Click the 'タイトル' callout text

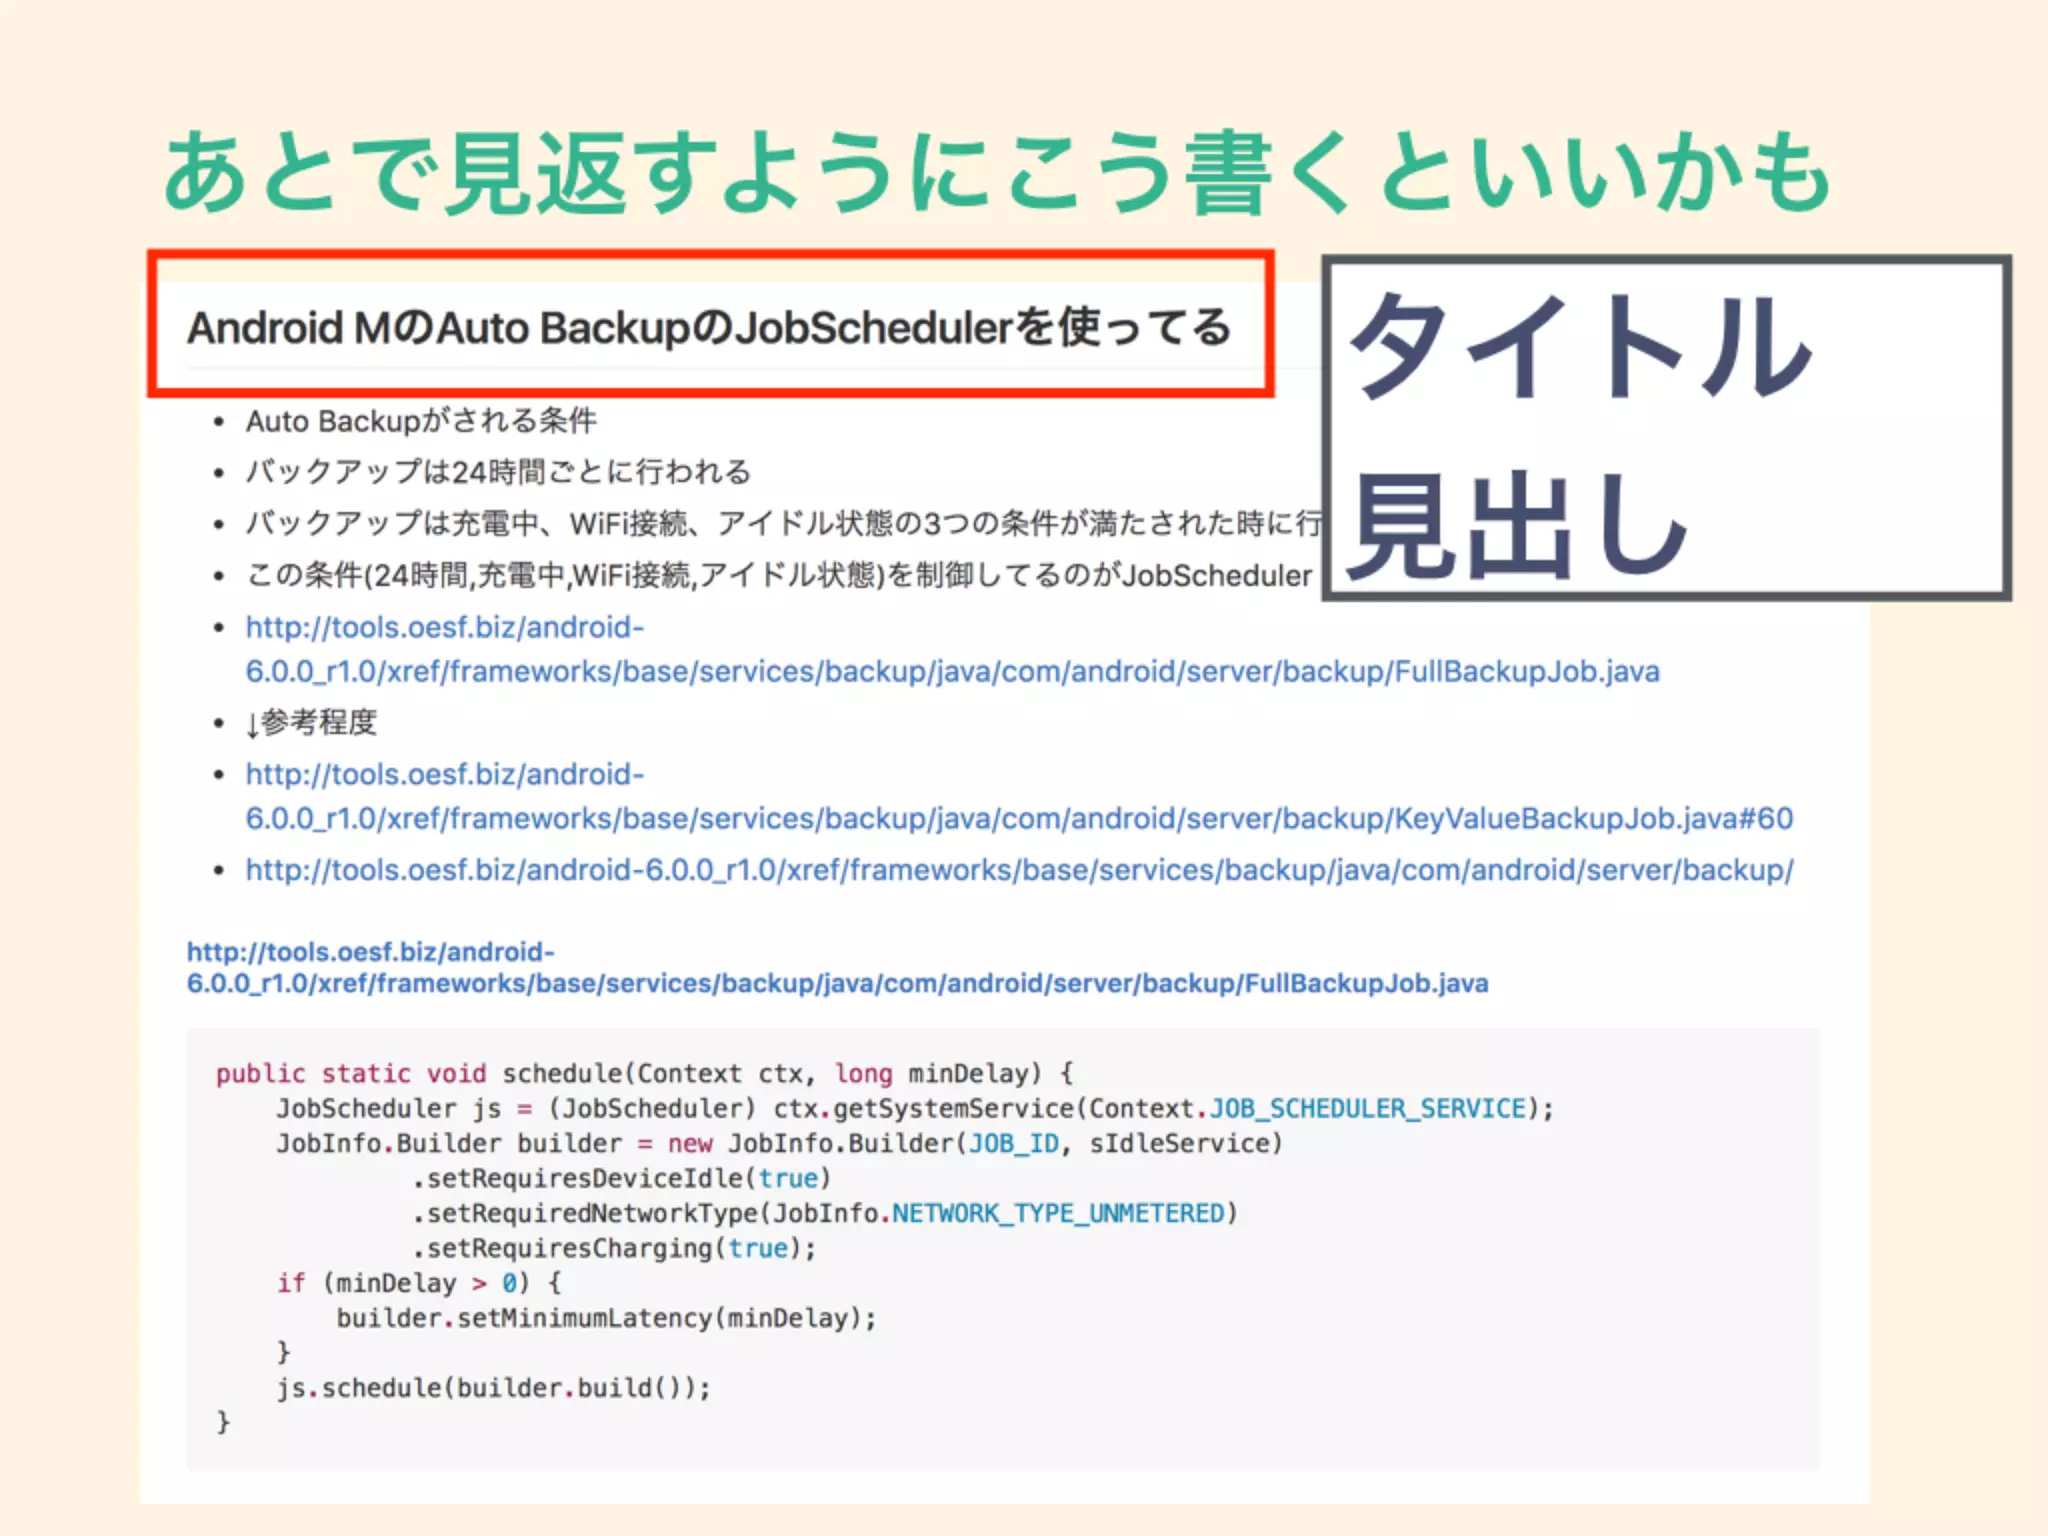[1581, 346]
